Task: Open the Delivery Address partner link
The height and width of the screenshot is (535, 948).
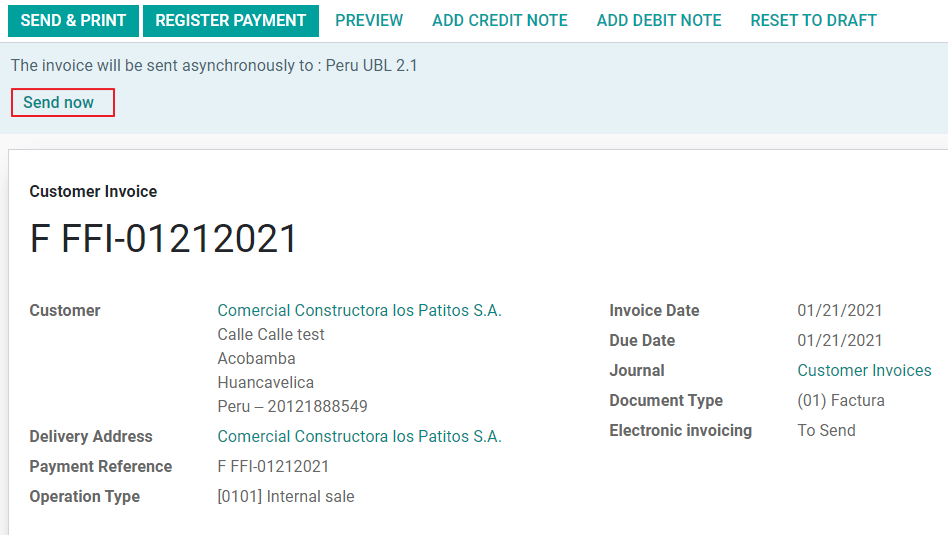Action: 359,436
